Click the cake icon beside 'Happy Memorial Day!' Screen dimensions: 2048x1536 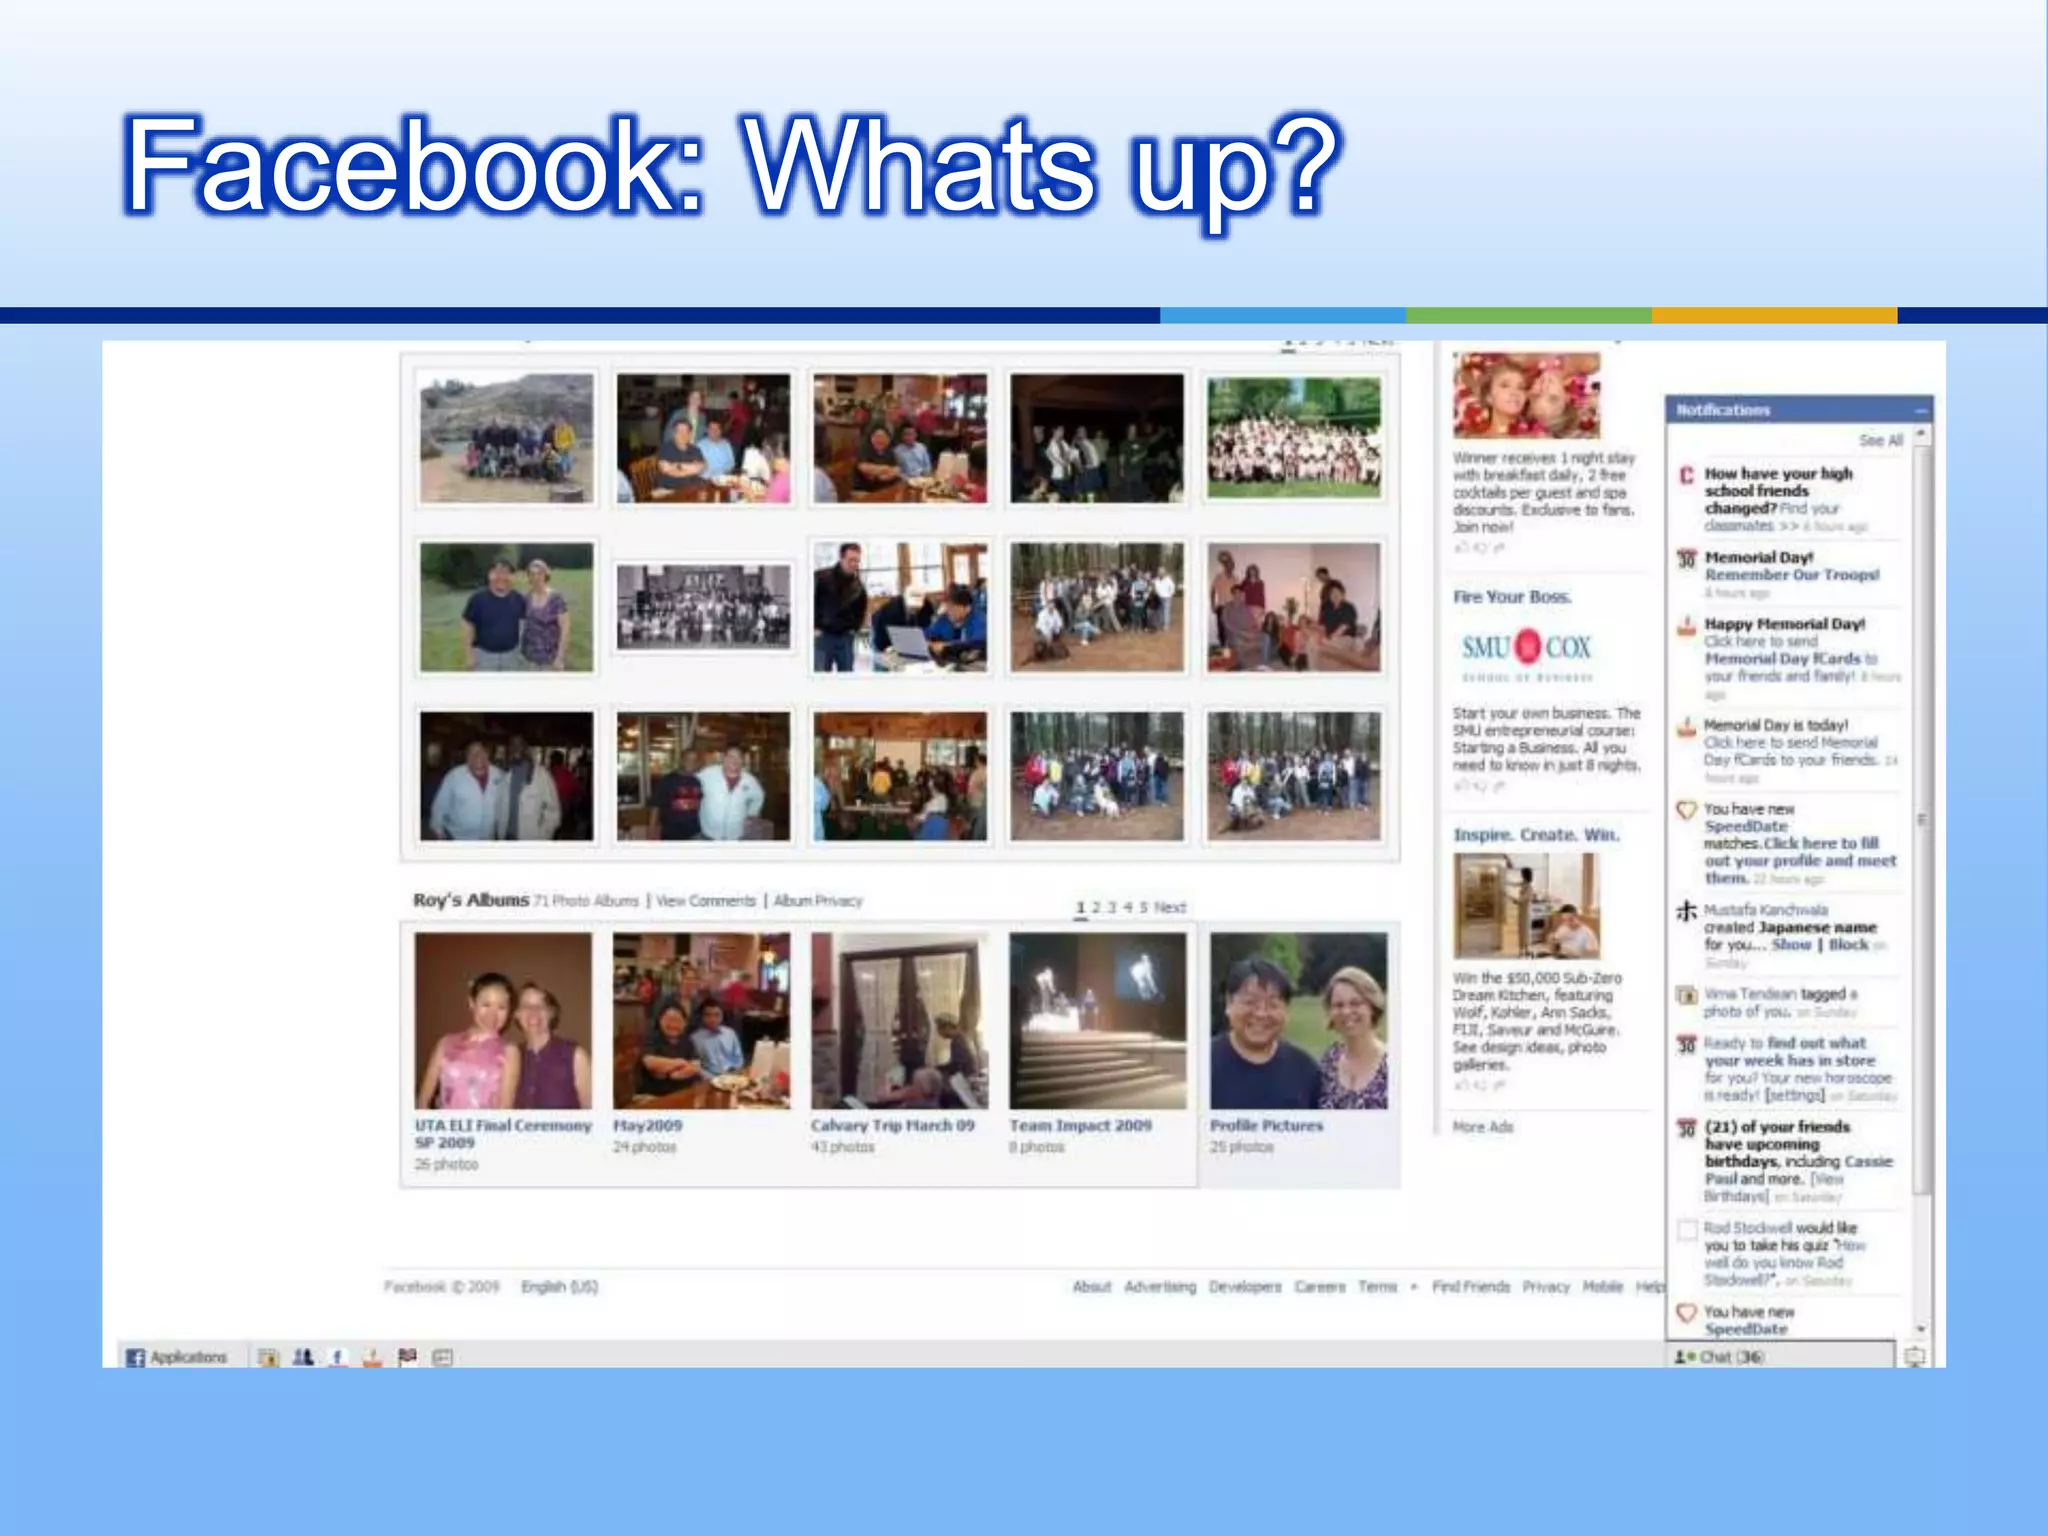pos(1686,626)
